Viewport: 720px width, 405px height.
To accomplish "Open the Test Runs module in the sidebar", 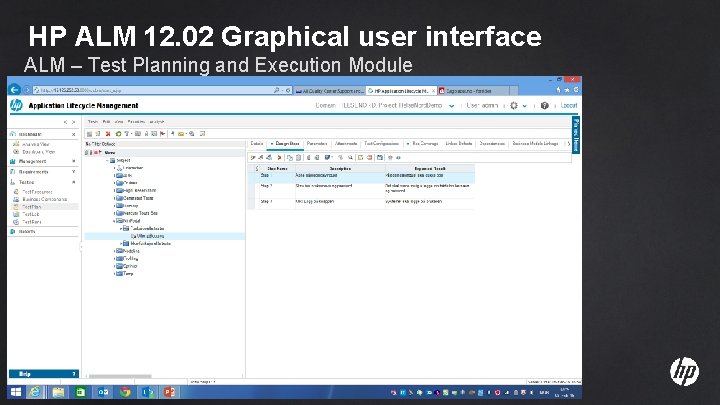I will (32, 222).
